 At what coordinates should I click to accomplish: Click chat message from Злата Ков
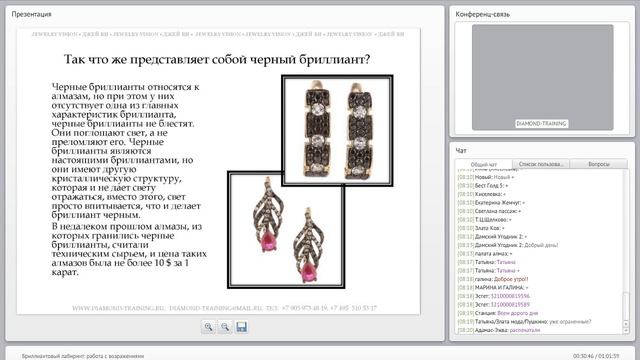pyautogui.click(x=481, y=228)
